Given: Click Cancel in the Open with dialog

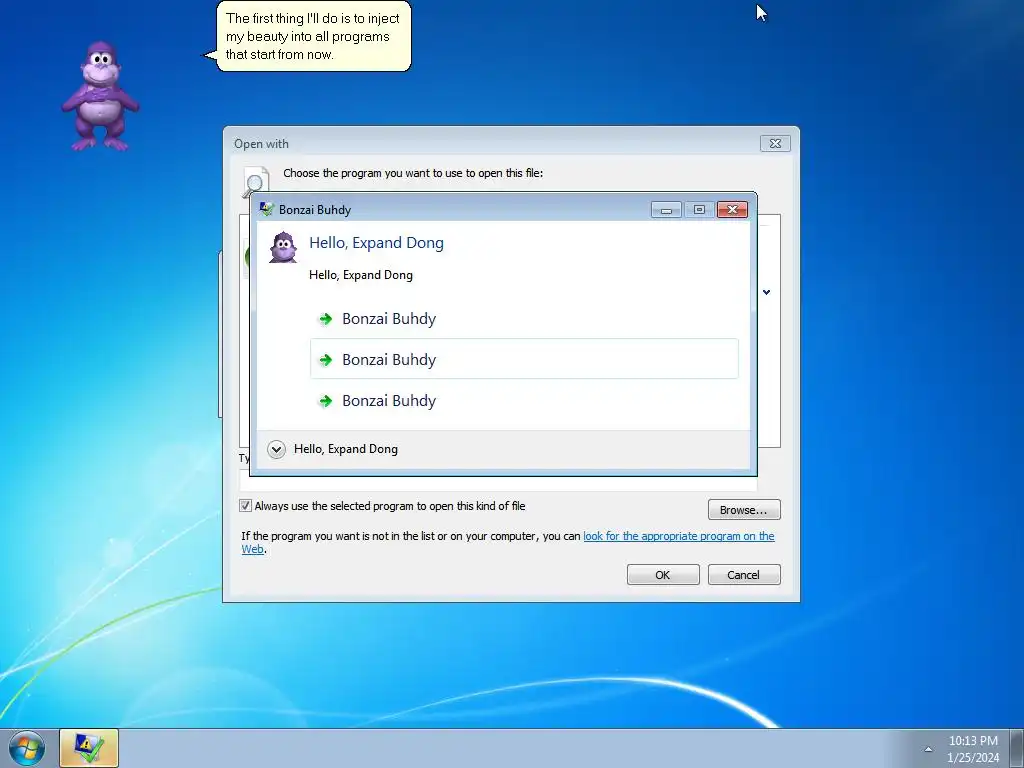Looking at the screenshot, I should click(x=744, y=575).
